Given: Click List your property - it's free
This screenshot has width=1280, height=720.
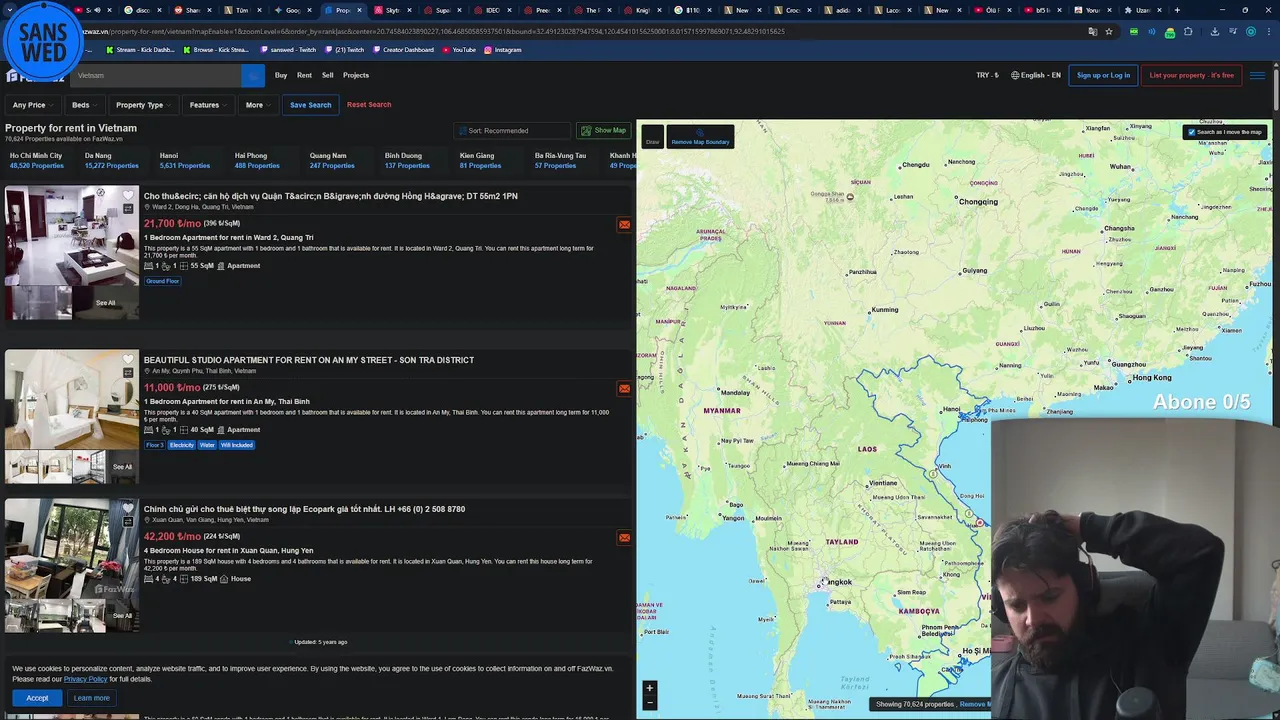Looking at the screenshot, I should coord(1191,75).
